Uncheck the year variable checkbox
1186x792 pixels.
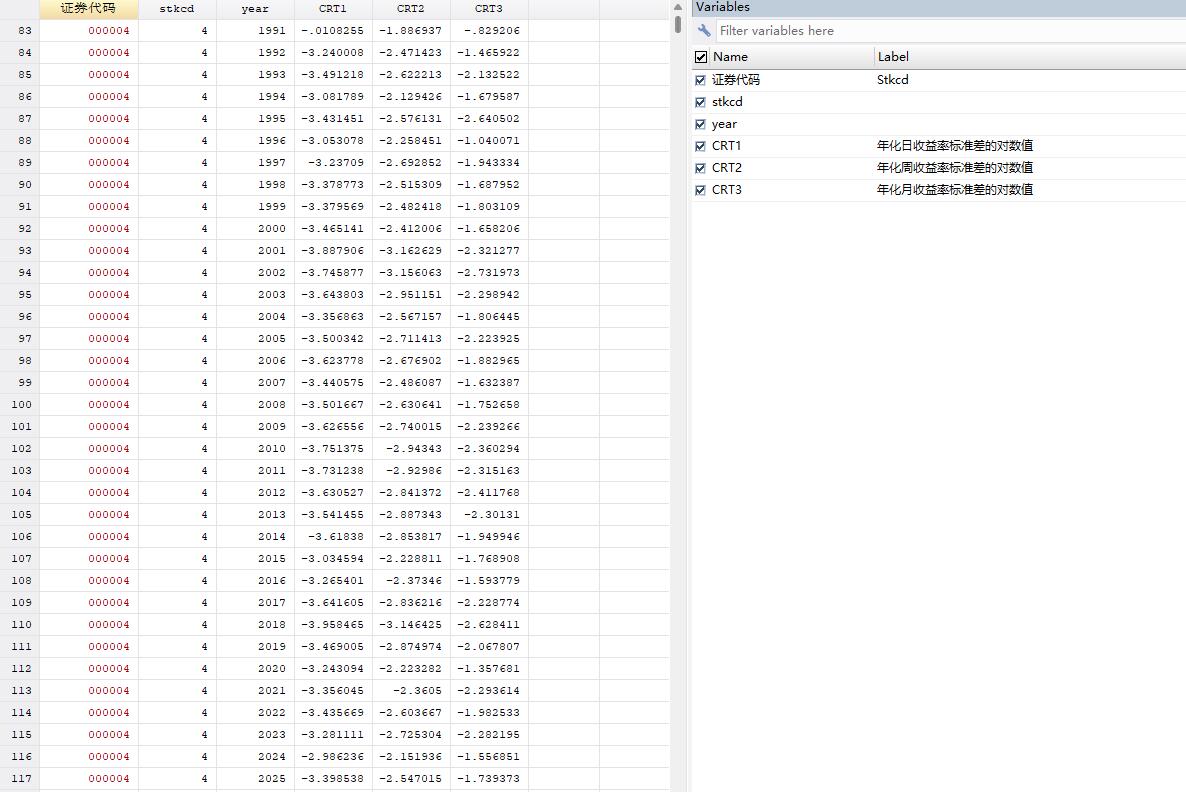[700, 124]
